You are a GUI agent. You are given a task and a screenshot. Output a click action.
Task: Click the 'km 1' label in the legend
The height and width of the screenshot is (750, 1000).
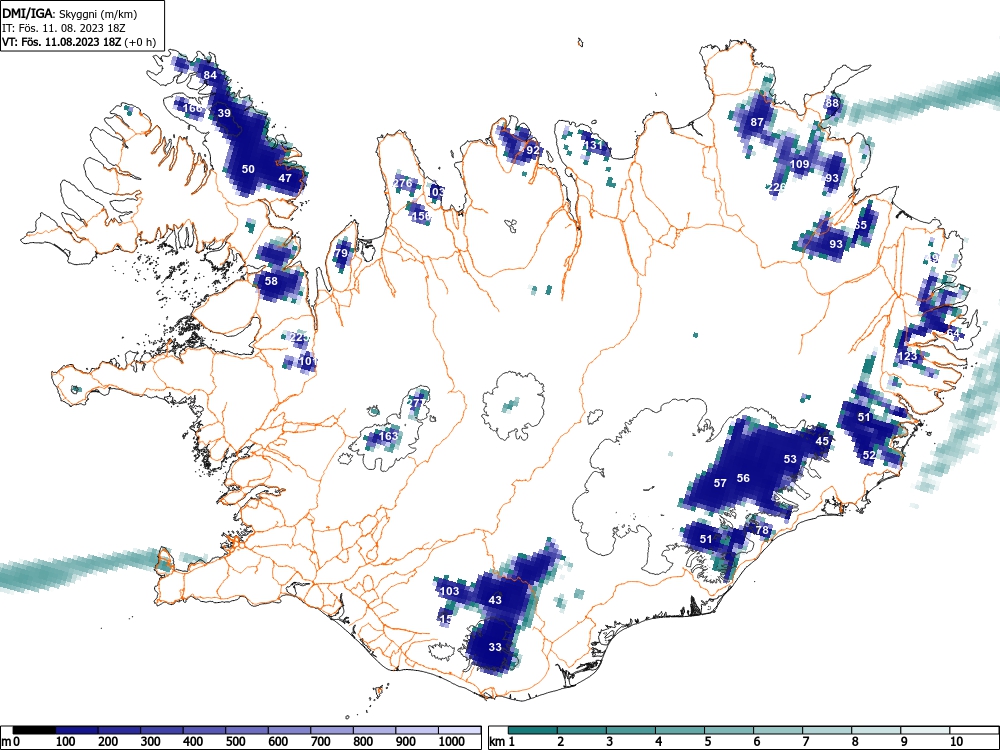[502, 741]
